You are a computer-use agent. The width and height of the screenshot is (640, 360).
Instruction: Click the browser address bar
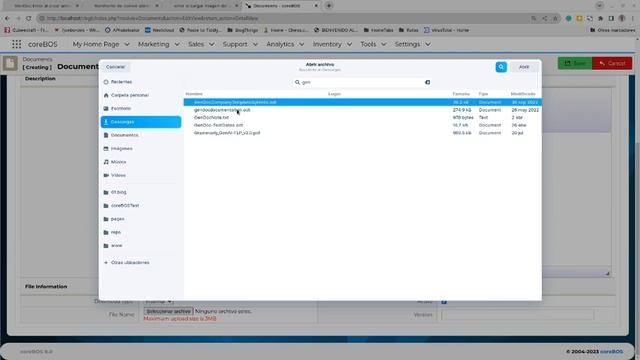tap(286, 18)
